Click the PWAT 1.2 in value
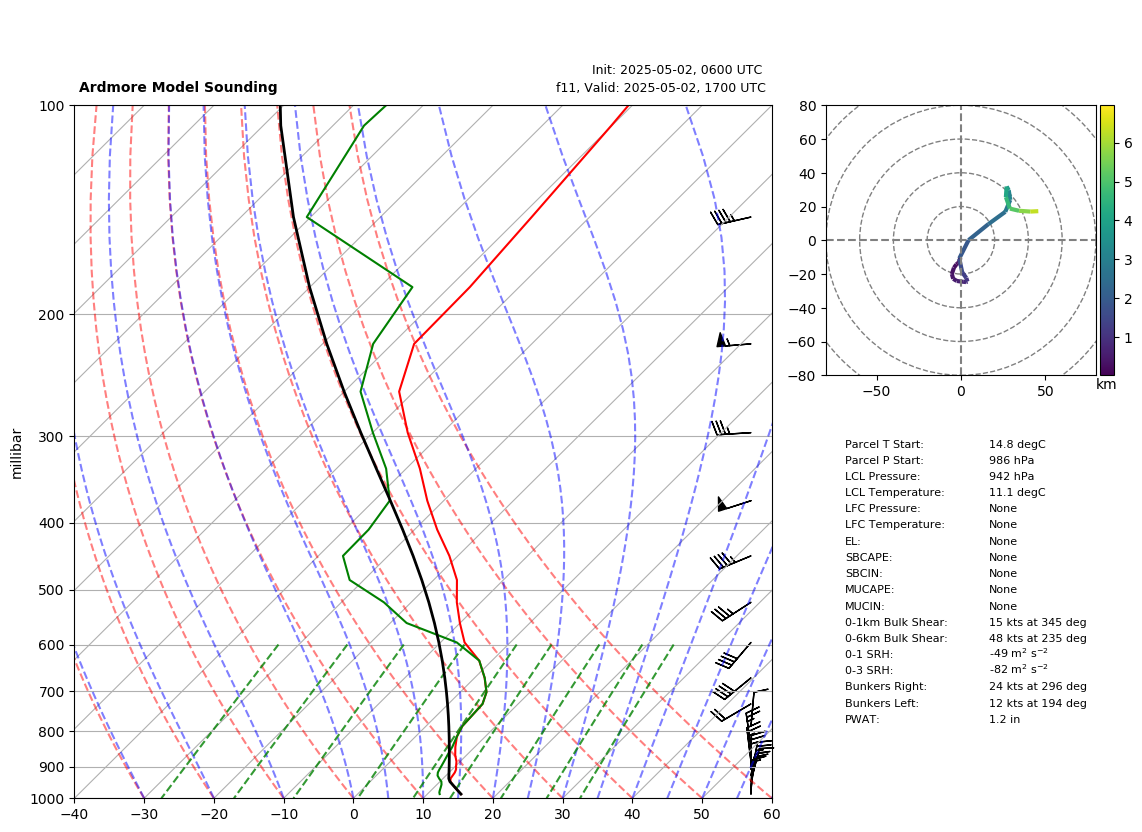Image resolution: width=1142 pixels, height=832 pixels. point(1004,719)
